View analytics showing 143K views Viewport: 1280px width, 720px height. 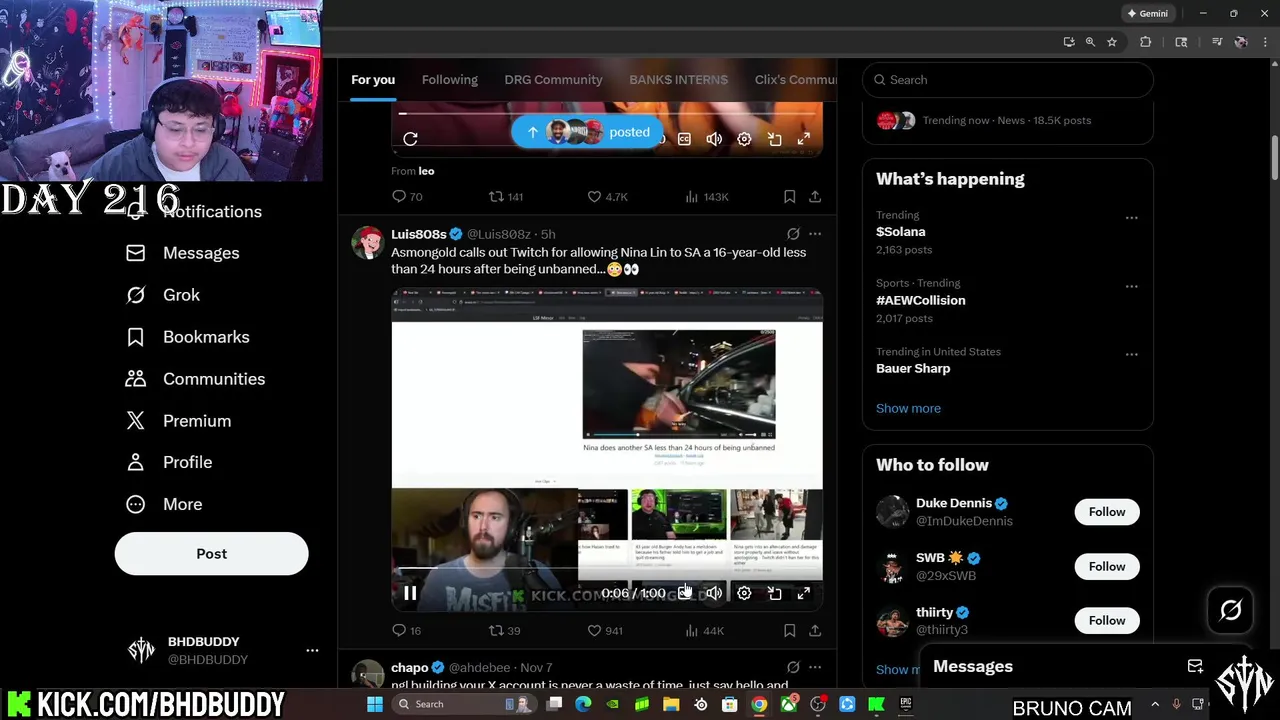[706, 197]
